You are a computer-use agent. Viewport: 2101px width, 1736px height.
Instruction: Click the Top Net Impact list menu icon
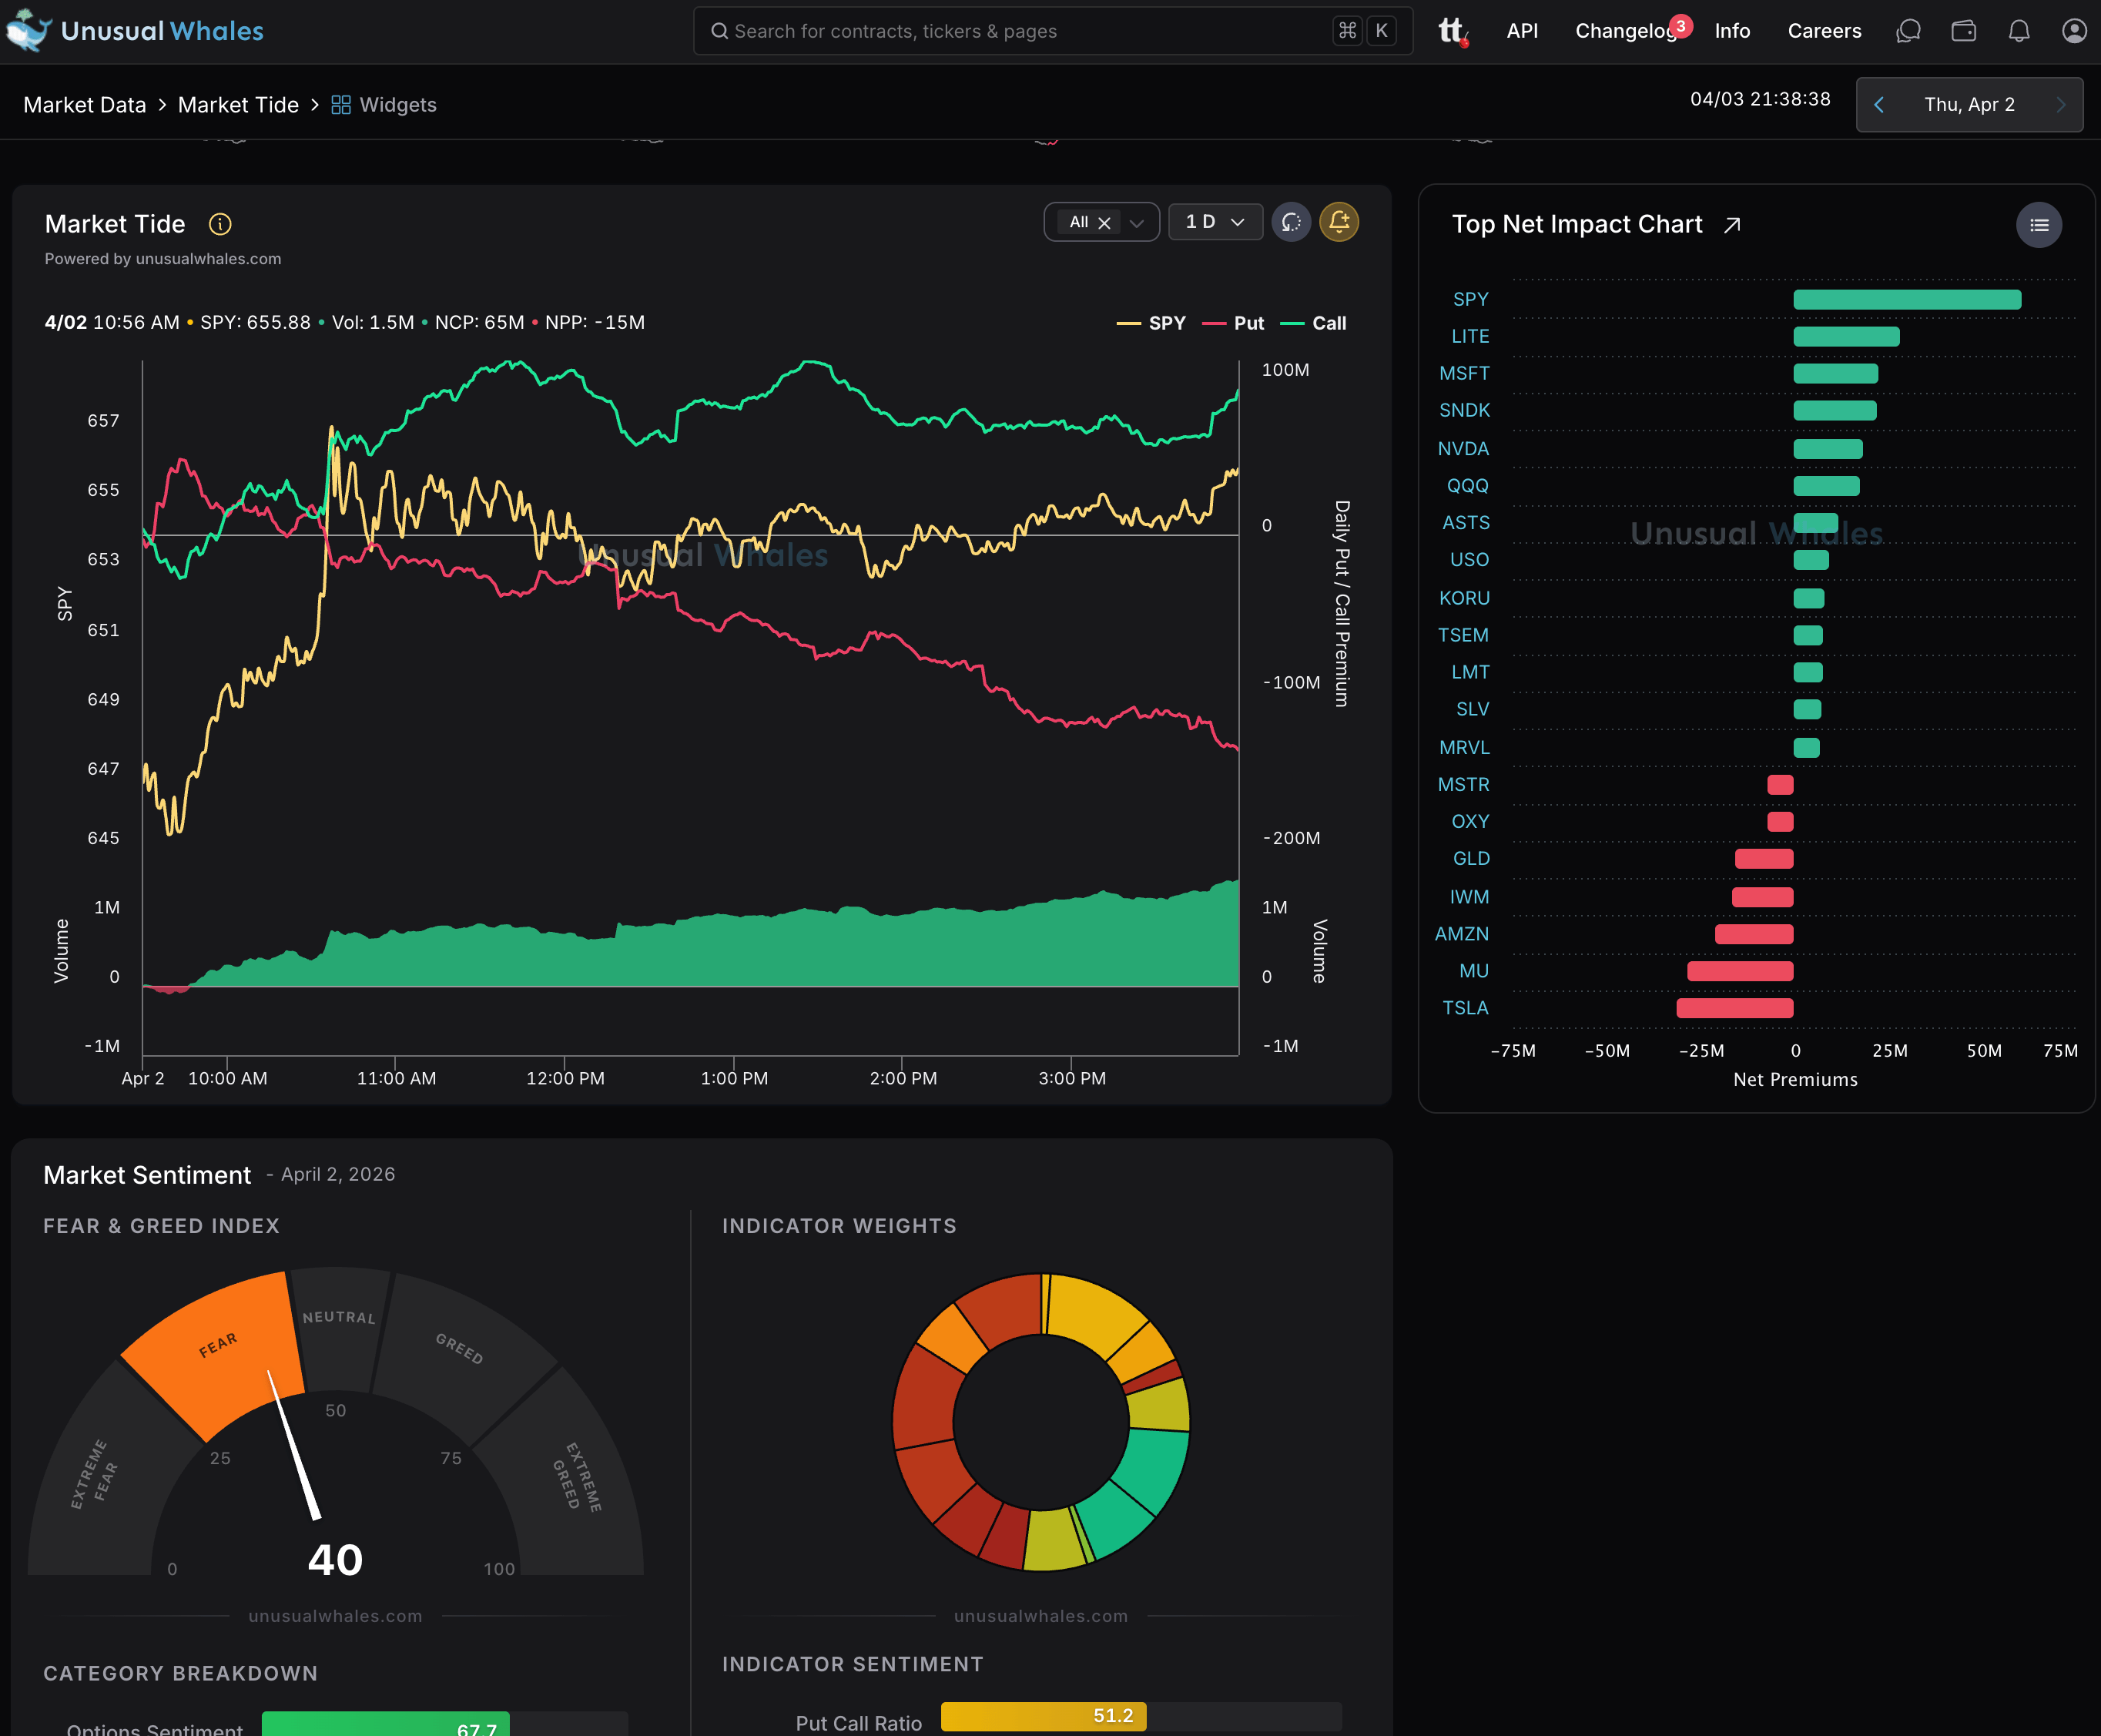[x=2038, y=225]
